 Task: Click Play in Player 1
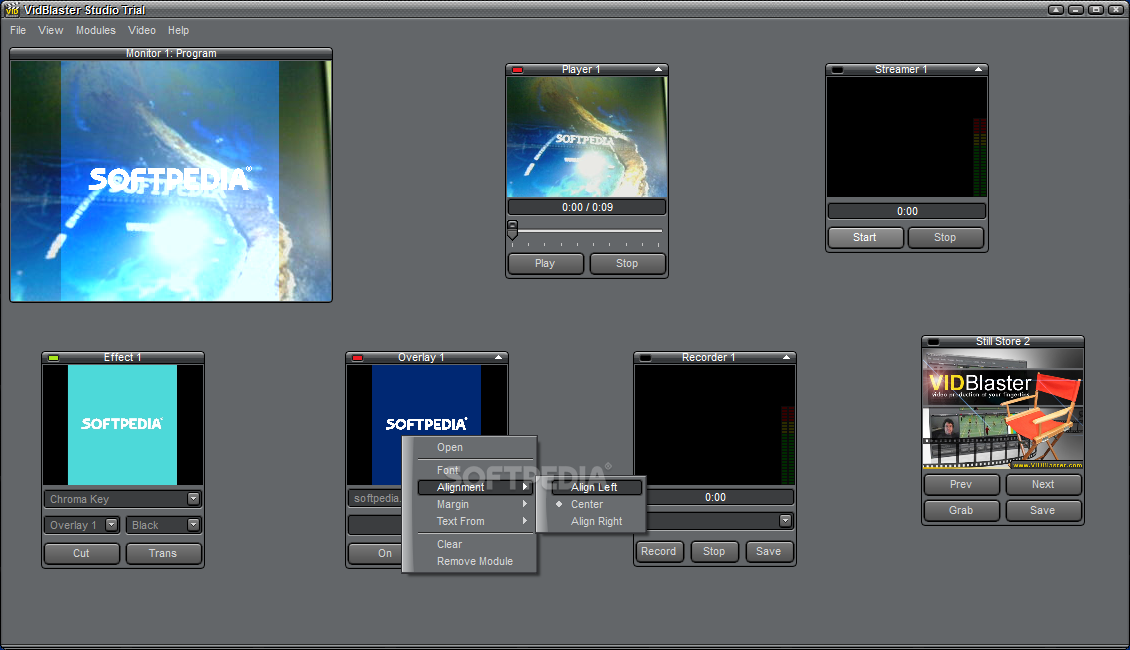pos(546,264)
